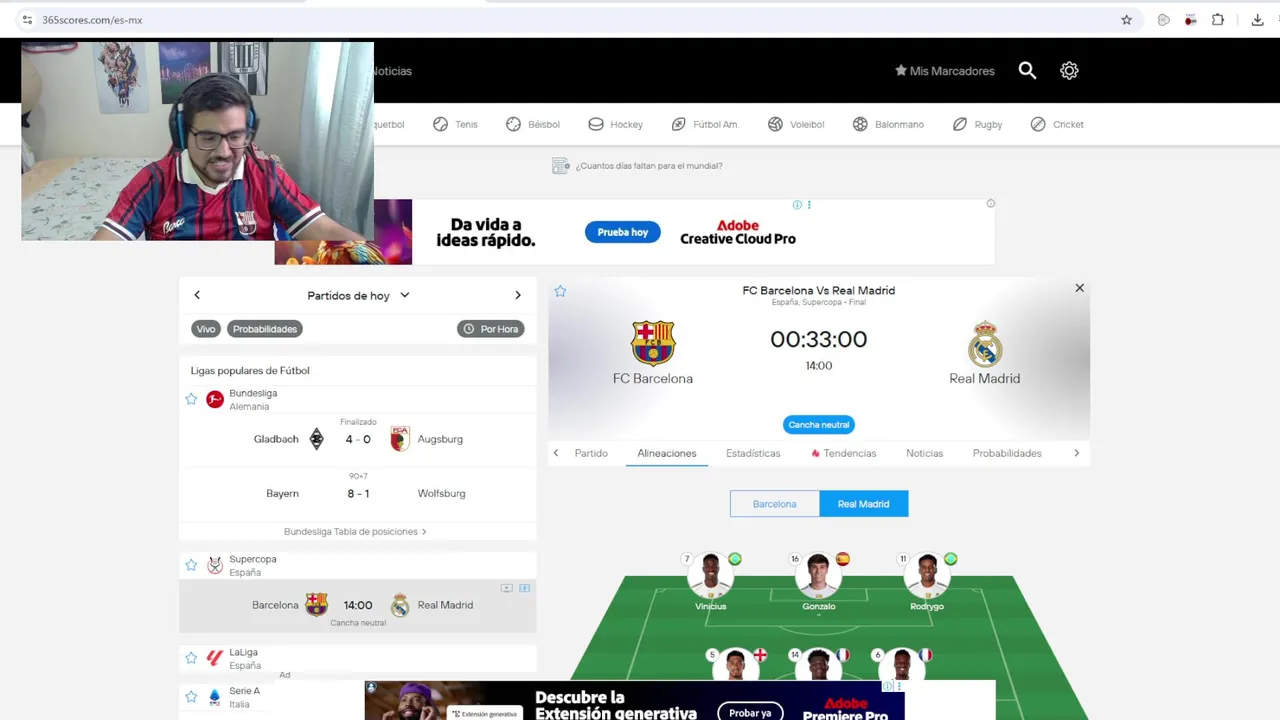Favorite the Supercopa league star
Image resolution: width=1280 pixels, height=720 pixels.
191,565
